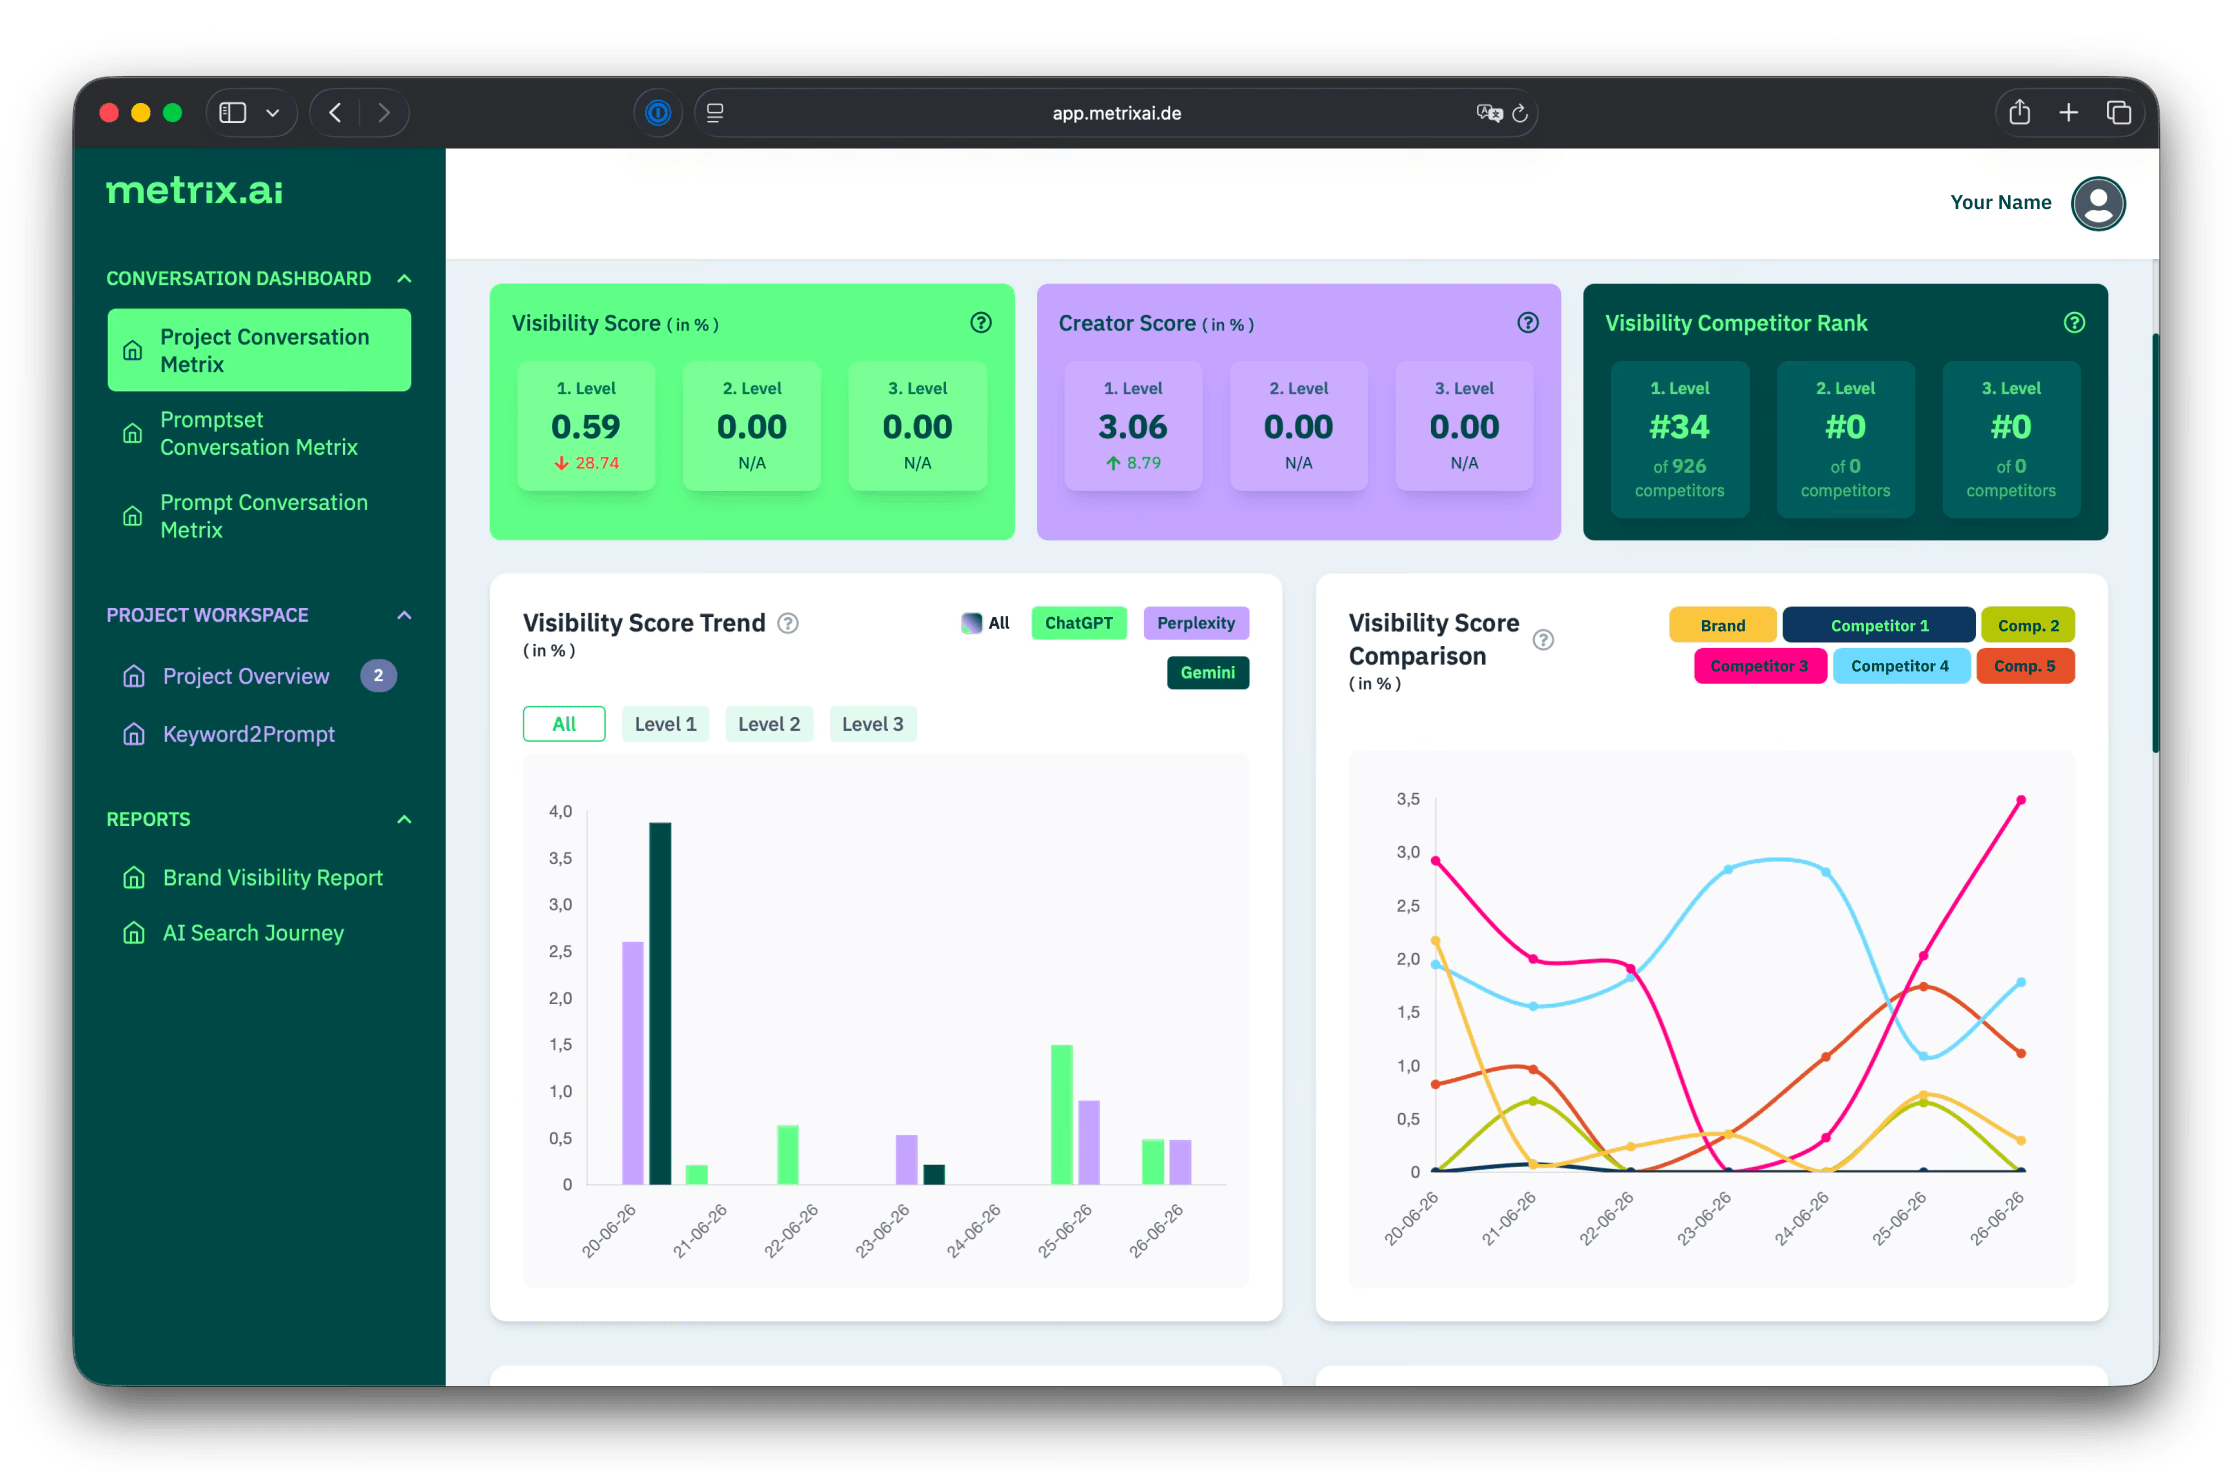This screenshot has width=2233, height=1472.
Task: Open Project Overview in the sidebar
Action: coord(246,676)
